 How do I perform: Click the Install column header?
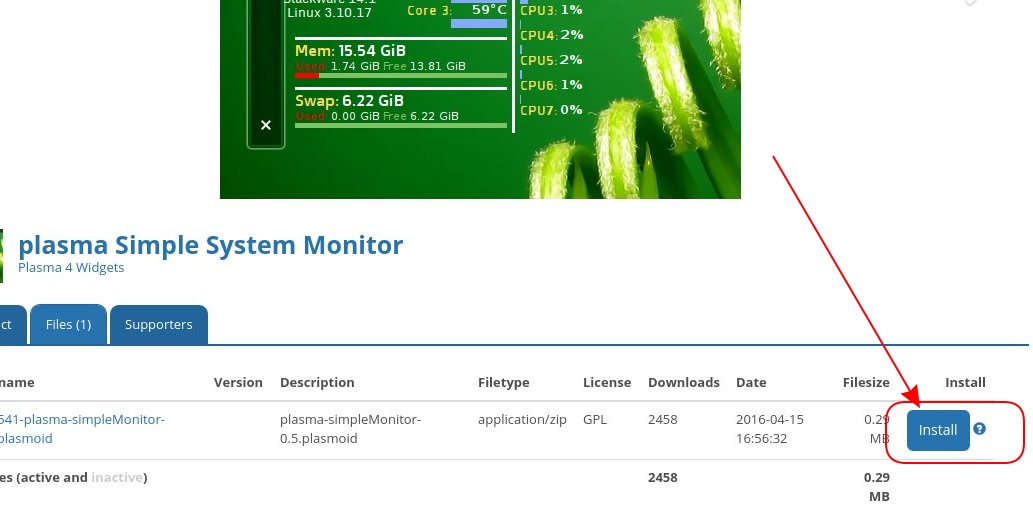965,383
